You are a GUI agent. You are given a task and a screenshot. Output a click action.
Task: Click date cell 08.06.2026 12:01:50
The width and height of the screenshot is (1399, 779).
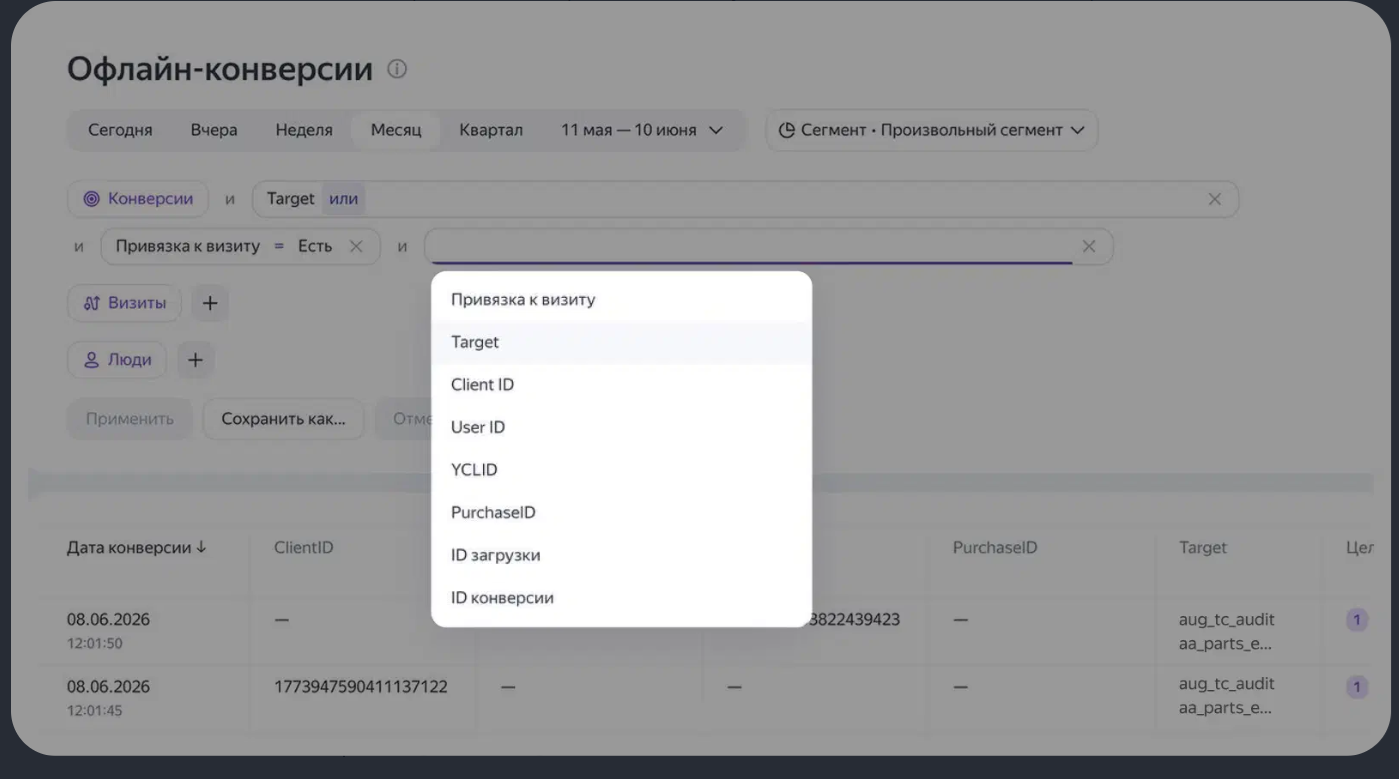(108, 630)
